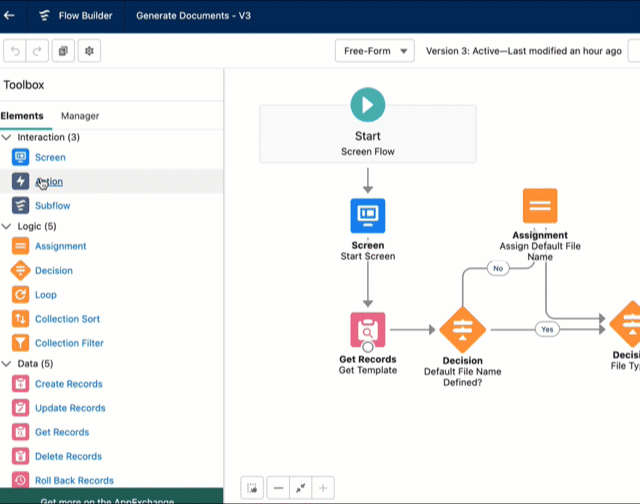Click the Assignment link in Toolbox
This screenshot has height=504, width=640.
60,246
